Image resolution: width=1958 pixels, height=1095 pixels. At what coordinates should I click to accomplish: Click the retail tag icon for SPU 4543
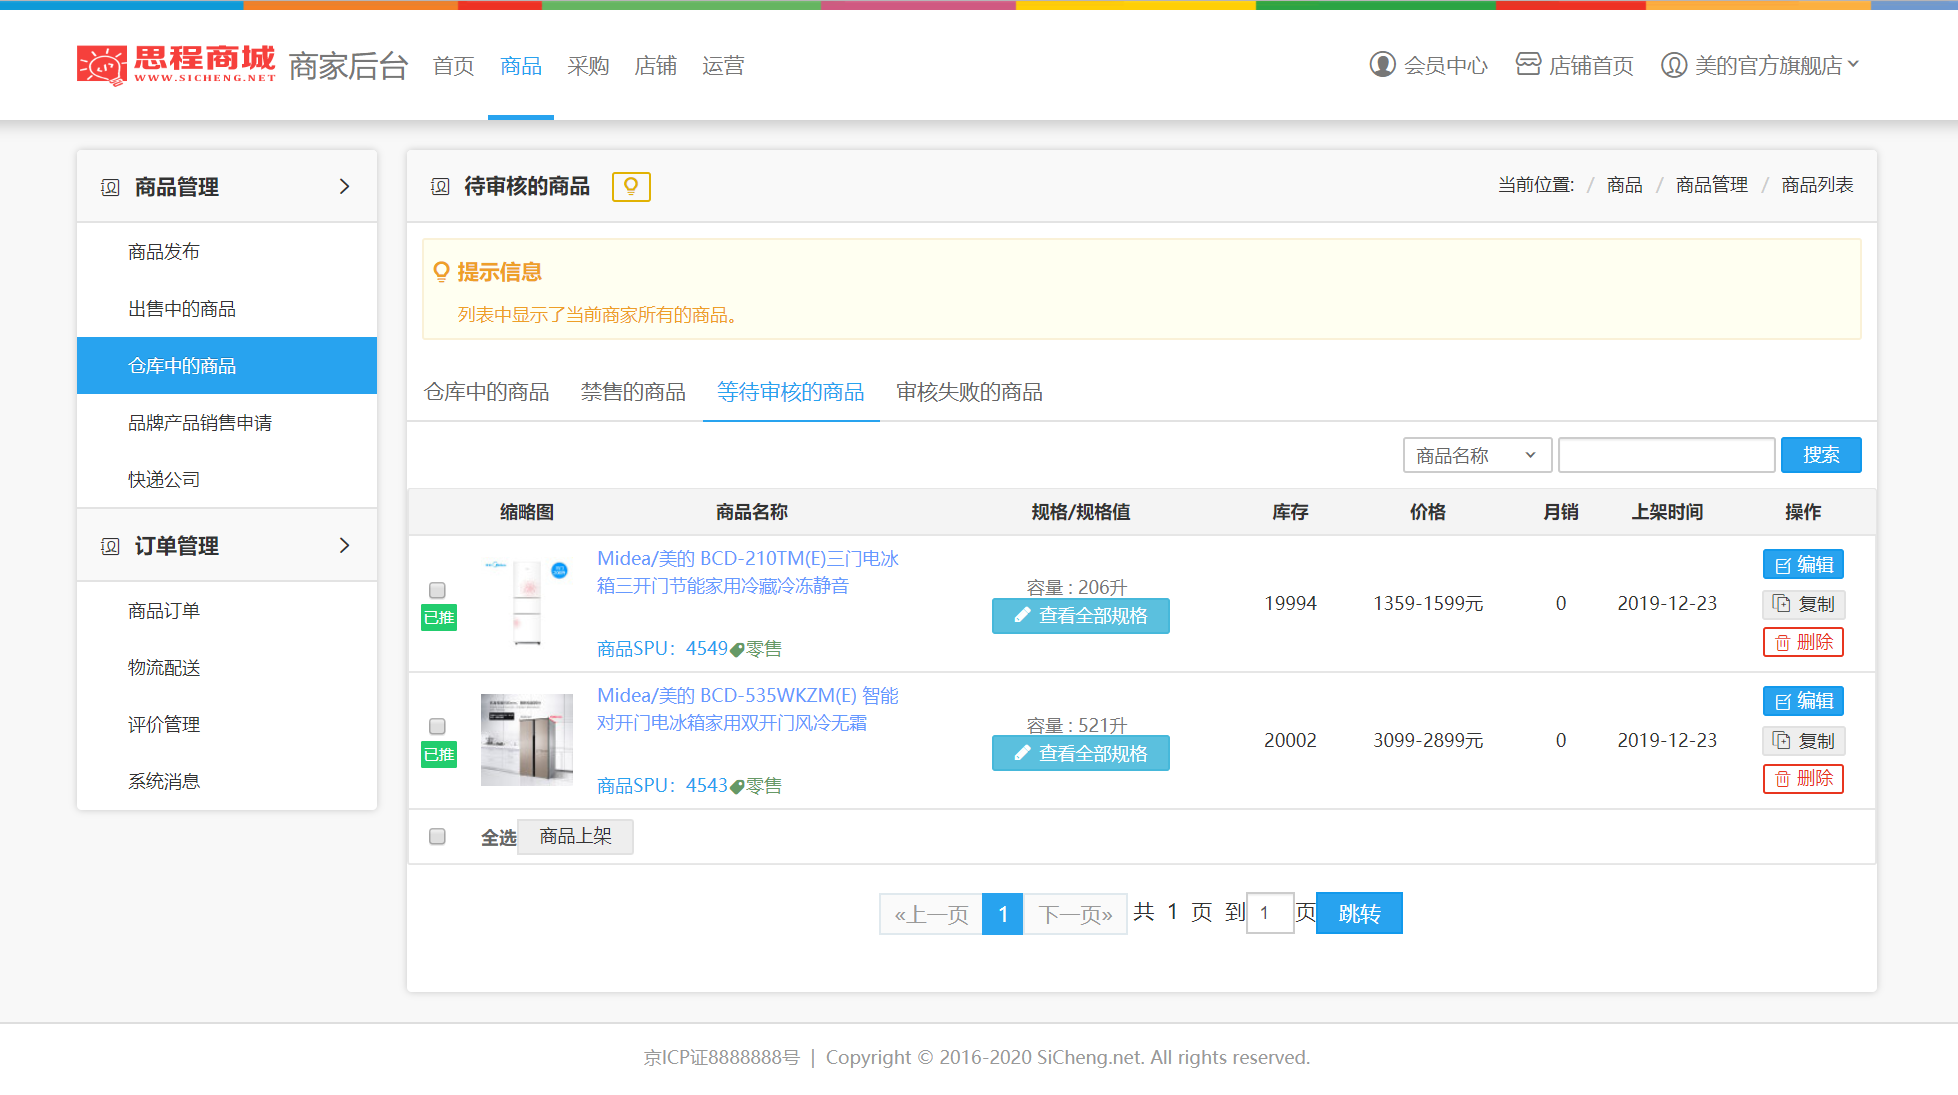pos(737,787)
